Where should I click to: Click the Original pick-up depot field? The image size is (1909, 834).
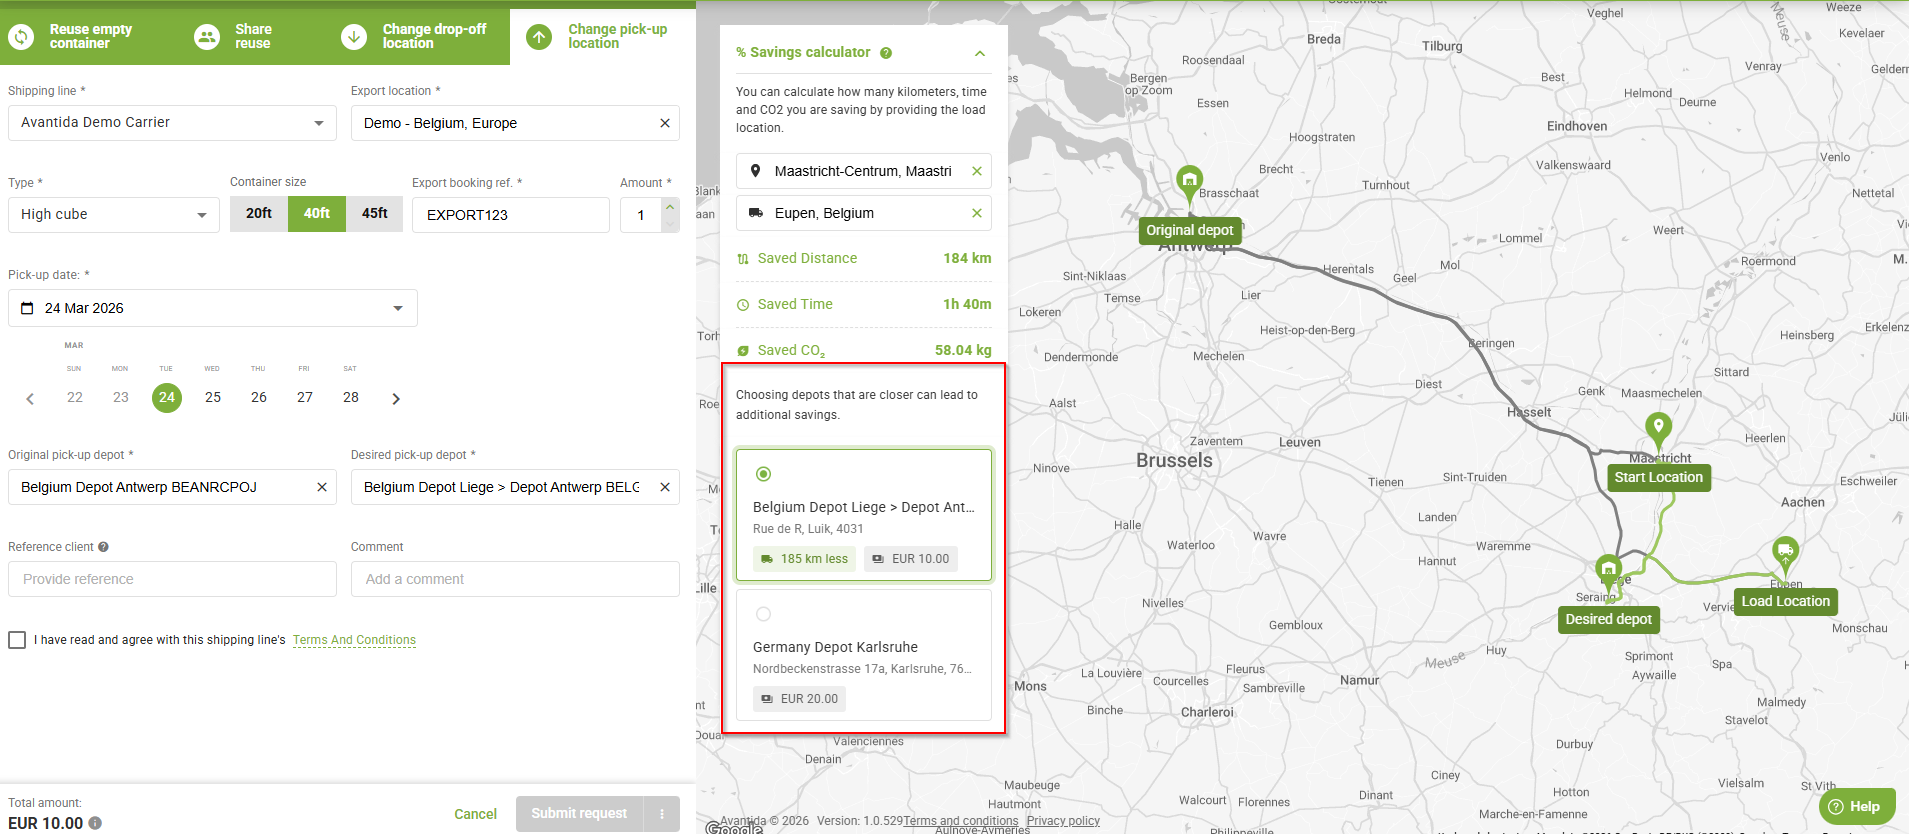point(172,487)
